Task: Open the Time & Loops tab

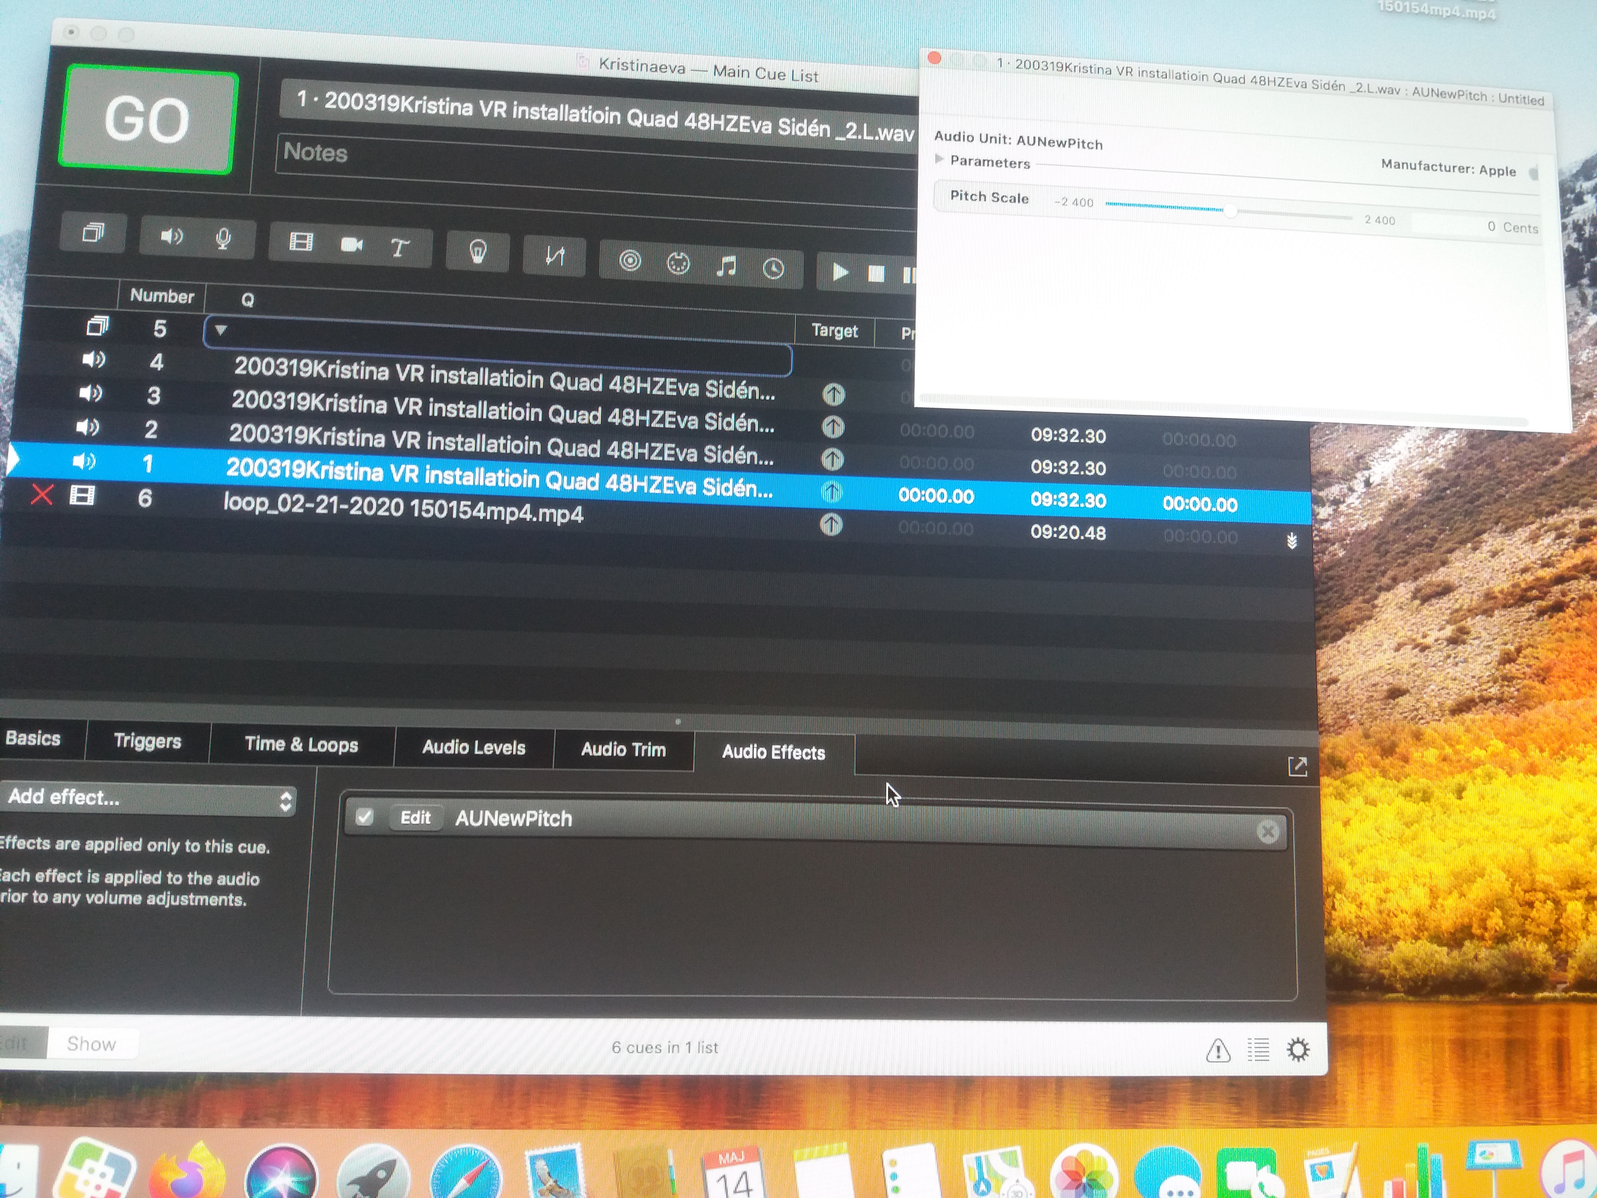Action: pos(301,744)
